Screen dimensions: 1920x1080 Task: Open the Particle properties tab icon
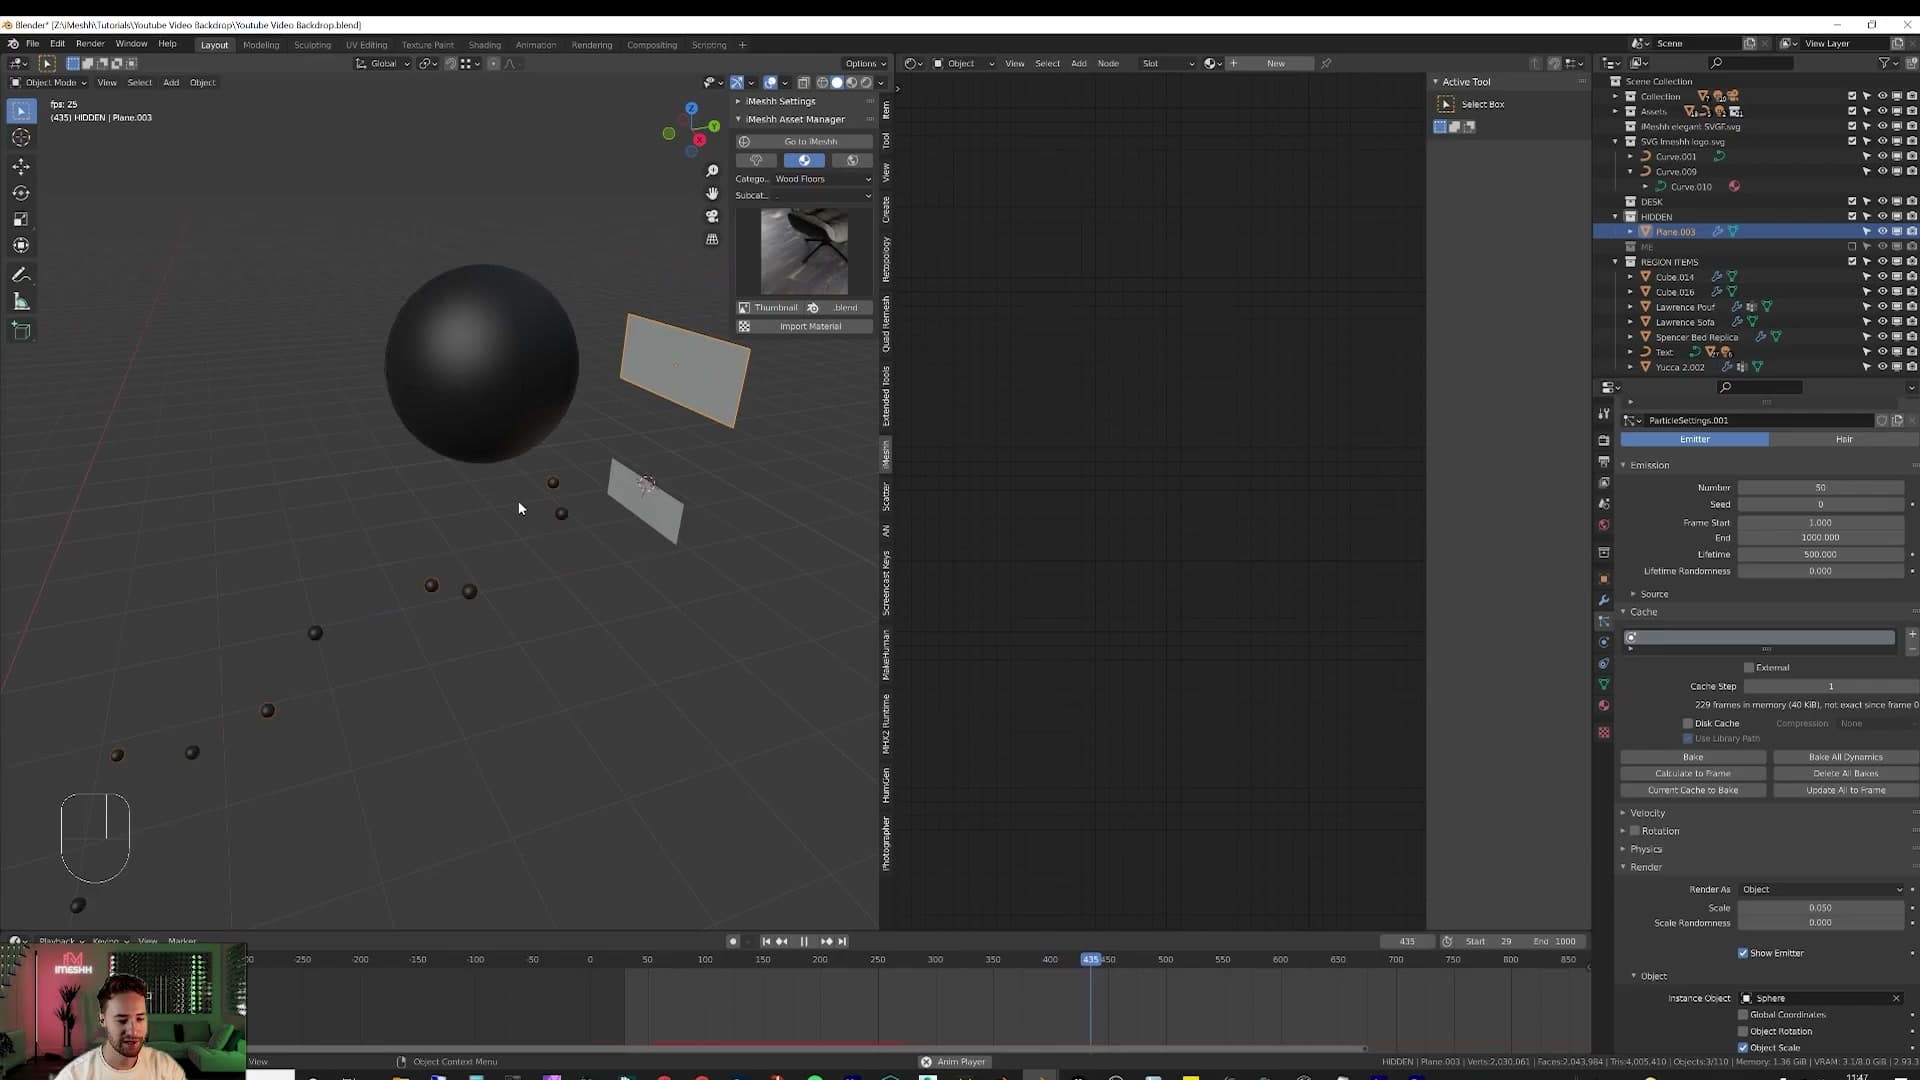[x=1604, y=621]
